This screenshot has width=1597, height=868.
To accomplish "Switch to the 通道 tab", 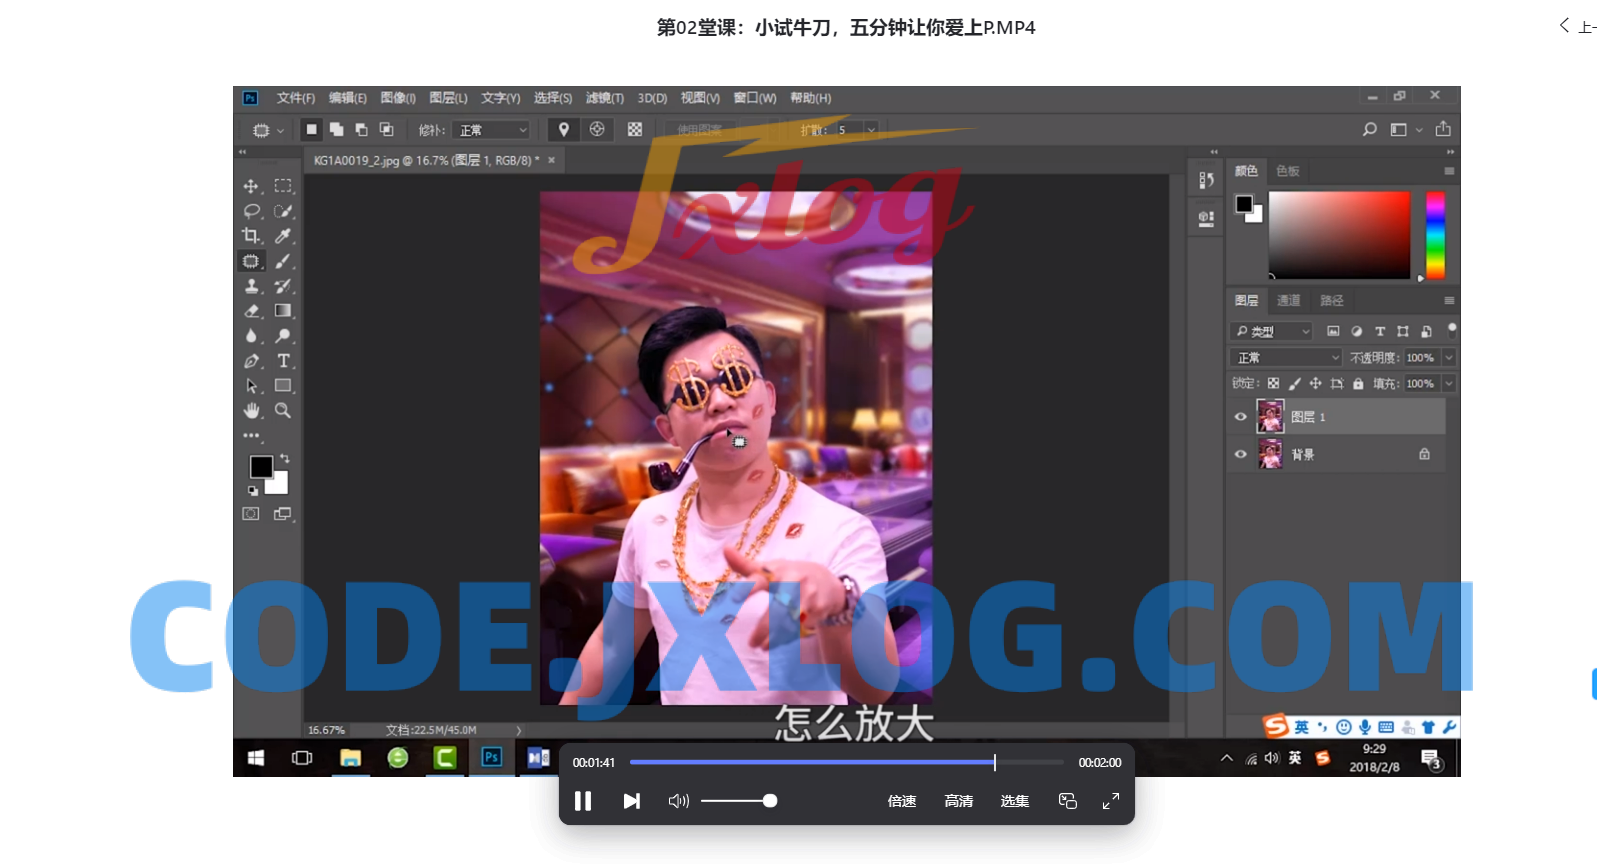I will point(1288,301).
